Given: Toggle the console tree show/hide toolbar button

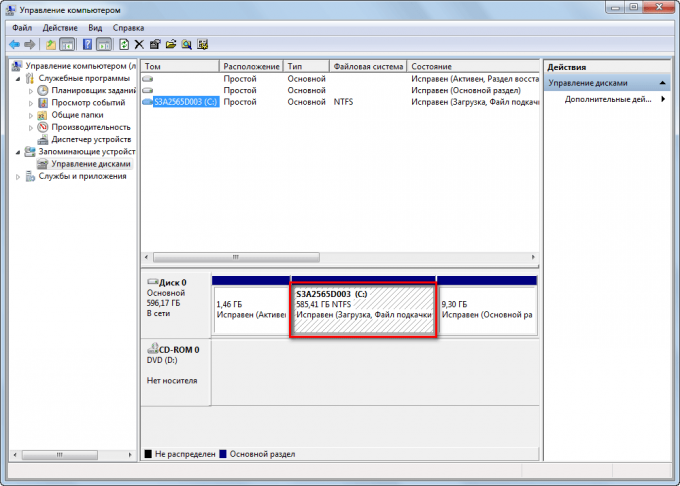Looking at the screenshot, I should coord(67,45).
